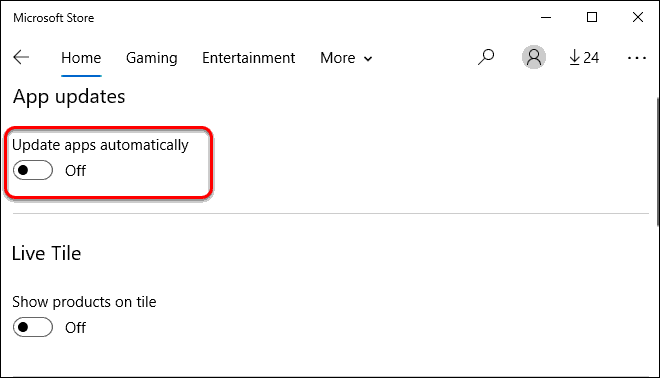
Task: Enable the Show products on tile switch
Action: pos(33,327)
